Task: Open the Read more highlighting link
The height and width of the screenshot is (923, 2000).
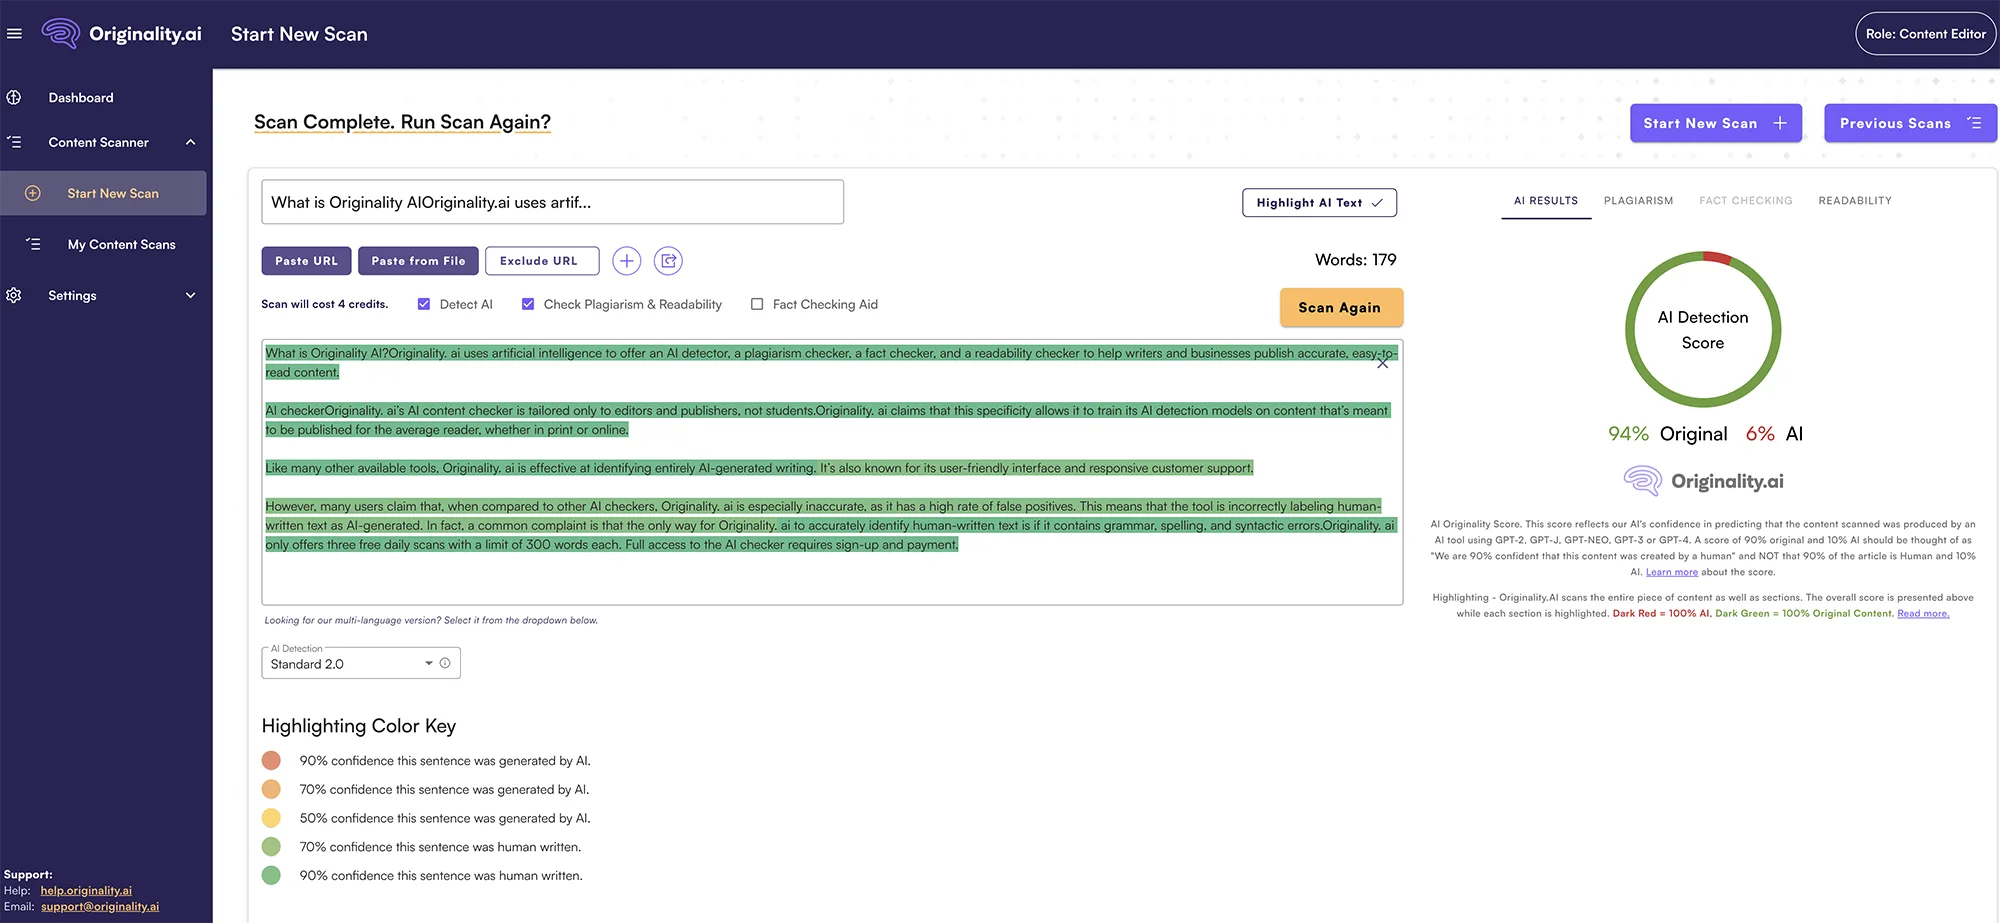Action: click(x=1923, y=613)
